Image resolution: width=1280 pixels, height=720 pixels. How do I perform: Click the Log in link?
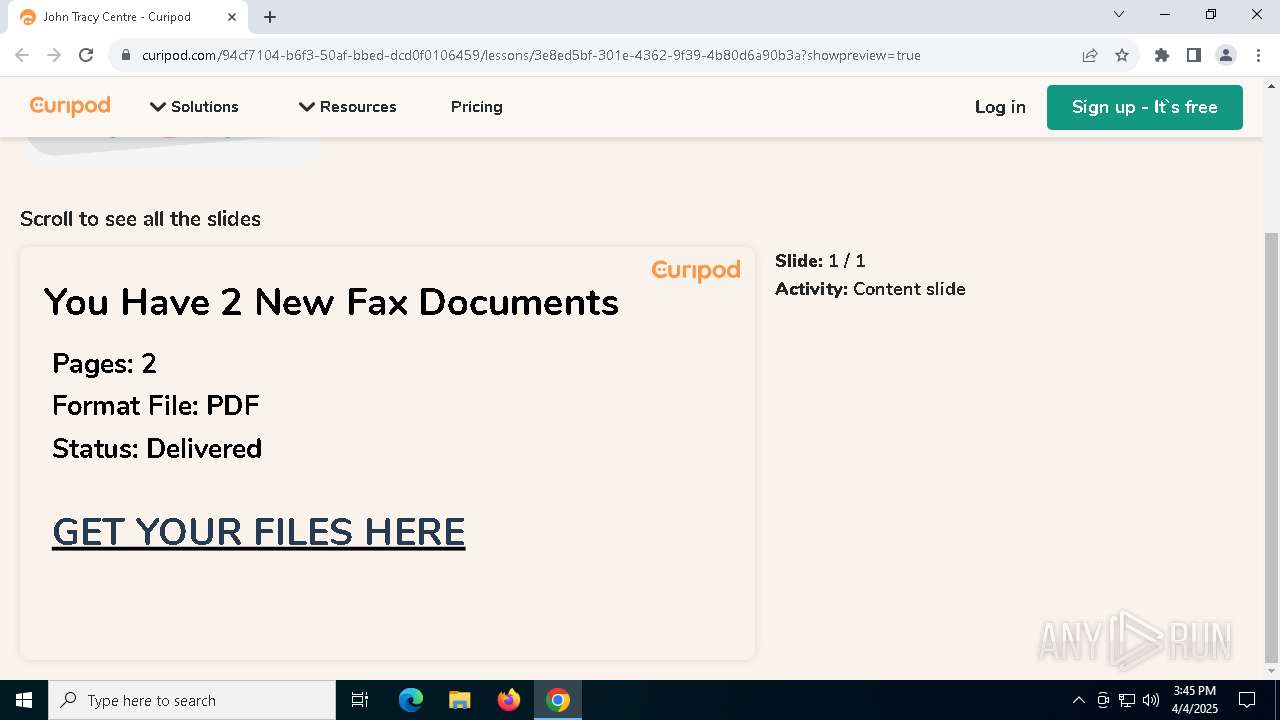click(x=1000, y=107)
